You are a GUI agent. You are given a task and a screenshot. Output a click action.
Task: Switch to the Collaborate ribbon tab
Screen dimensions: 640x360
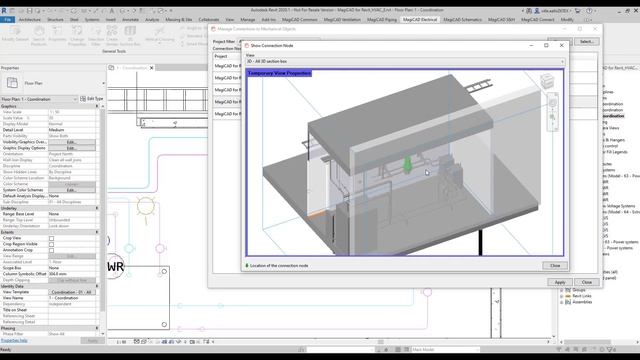click(x=209, y=20)
